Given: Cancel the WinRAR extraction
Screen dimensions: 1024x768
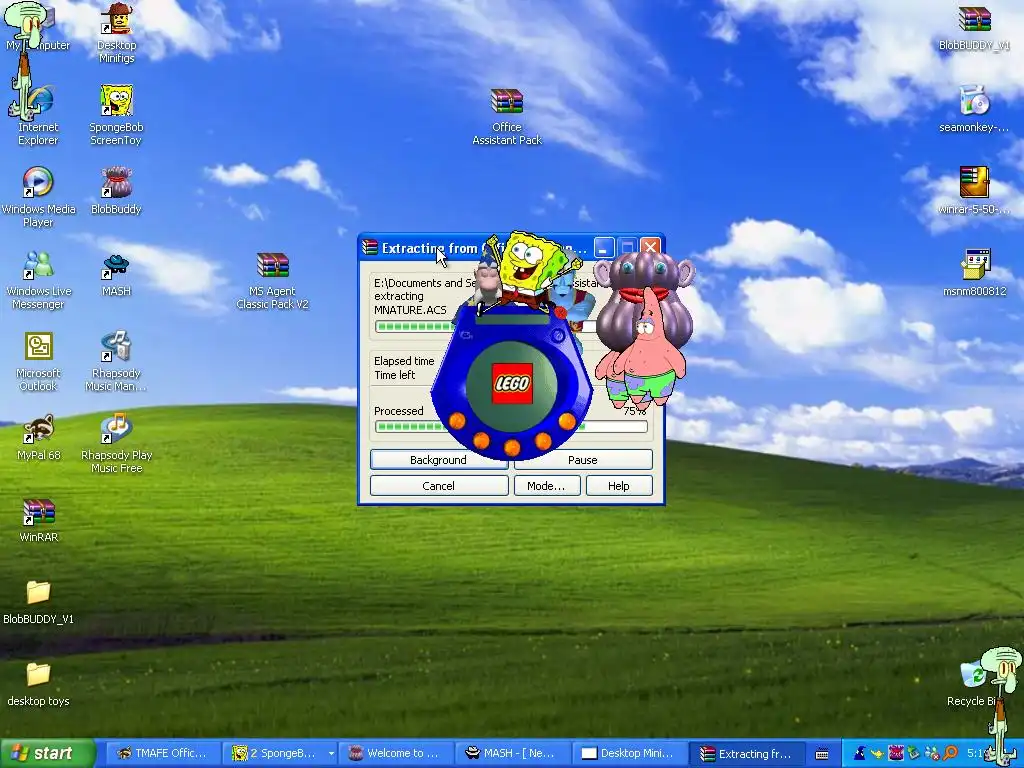Looking at the screenshot, I should (438, 486).
